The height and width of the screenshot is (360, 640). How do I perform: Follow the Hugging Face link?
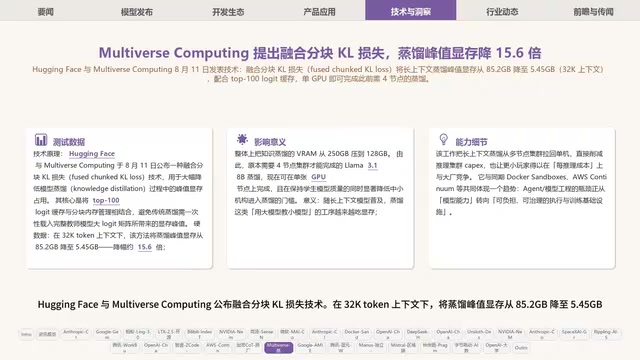[92, 154]
